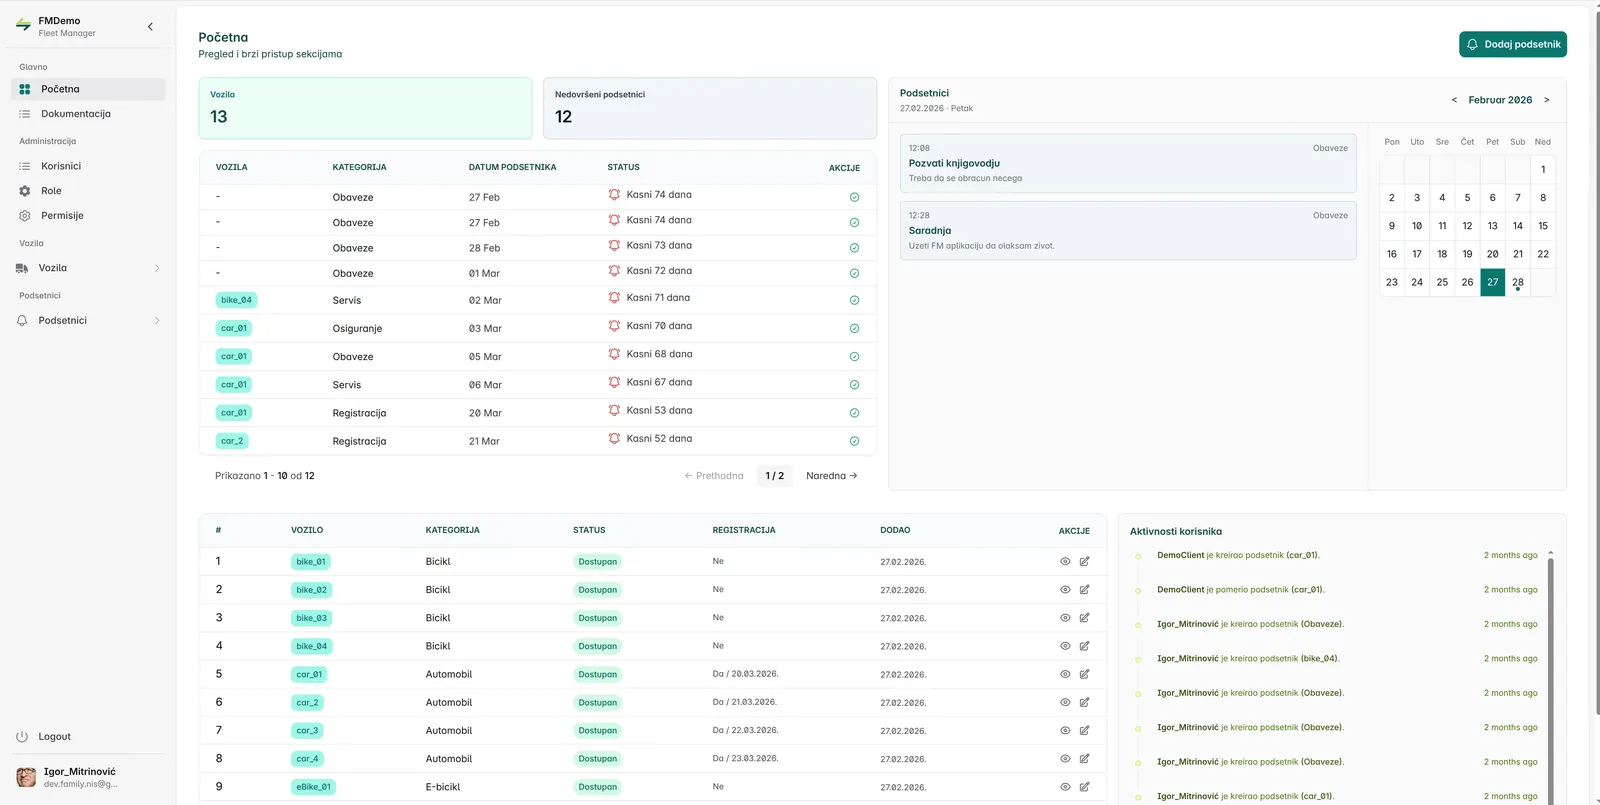Viewport: 1600px width, 805px height.
Task: Mark the 28 Feb Obaveze reminder done
Action: point(854,248)
